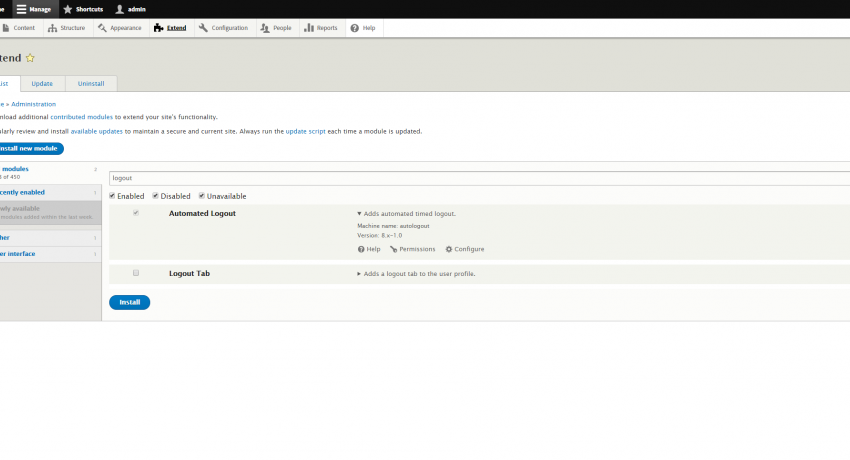This screenshot has width=850, height=460.
Task: Open the People menu item
Action: click(276, 28)
